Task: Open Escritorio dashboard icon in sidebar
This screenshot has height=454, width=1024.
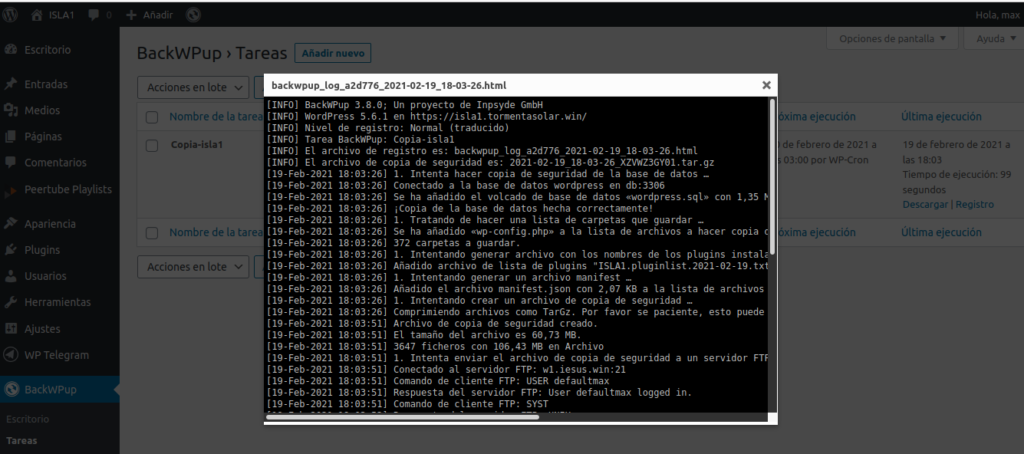Action: pos(10,50)
